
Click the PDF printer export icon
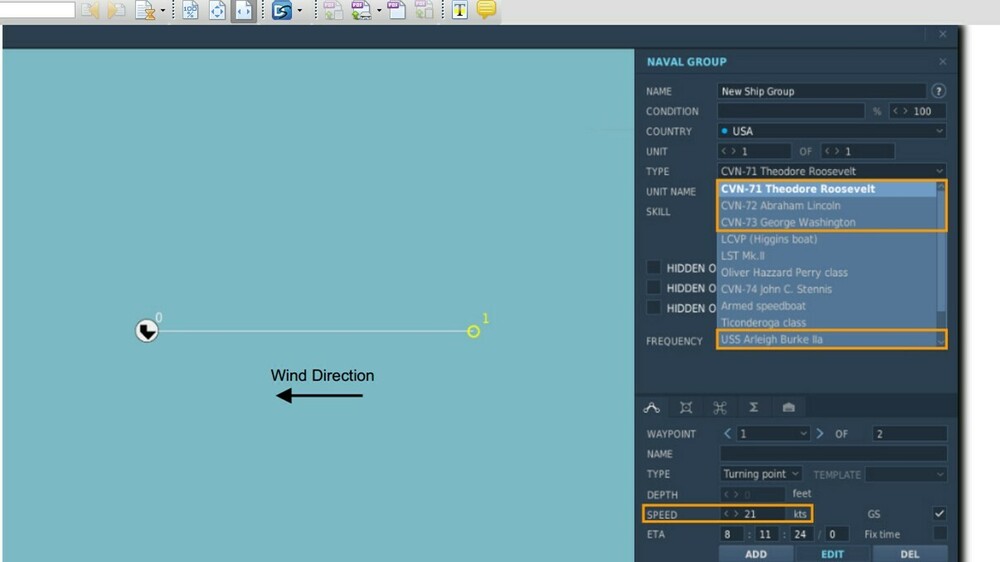(361, 10)
